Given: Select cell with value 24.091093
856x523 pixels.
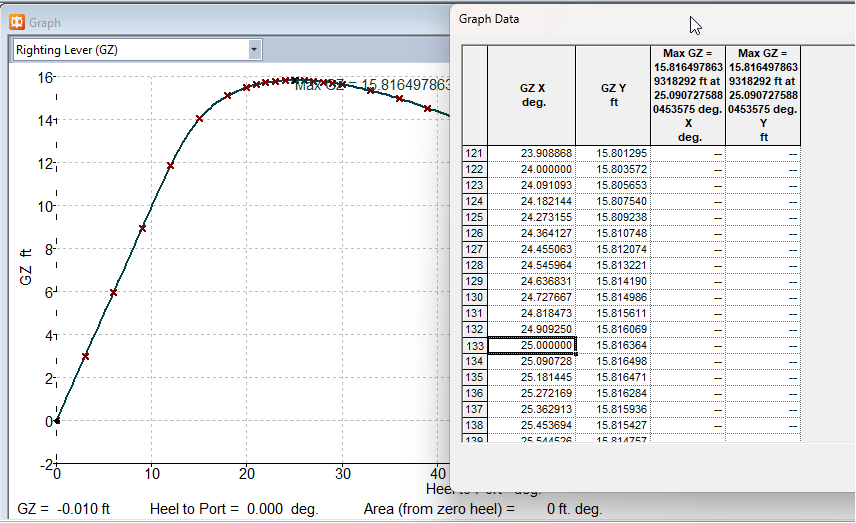Looking at the screenshot, I should (x=532, y=186).
